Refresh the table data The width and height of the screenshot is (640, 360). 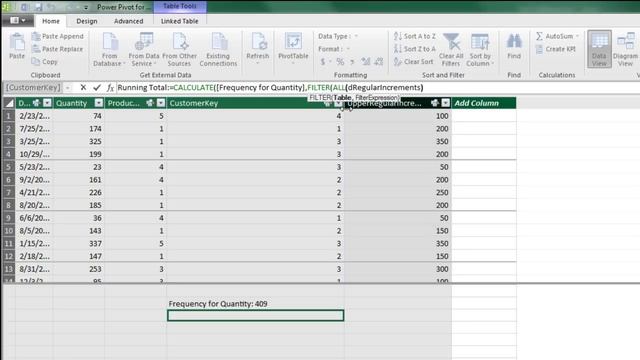258,49
